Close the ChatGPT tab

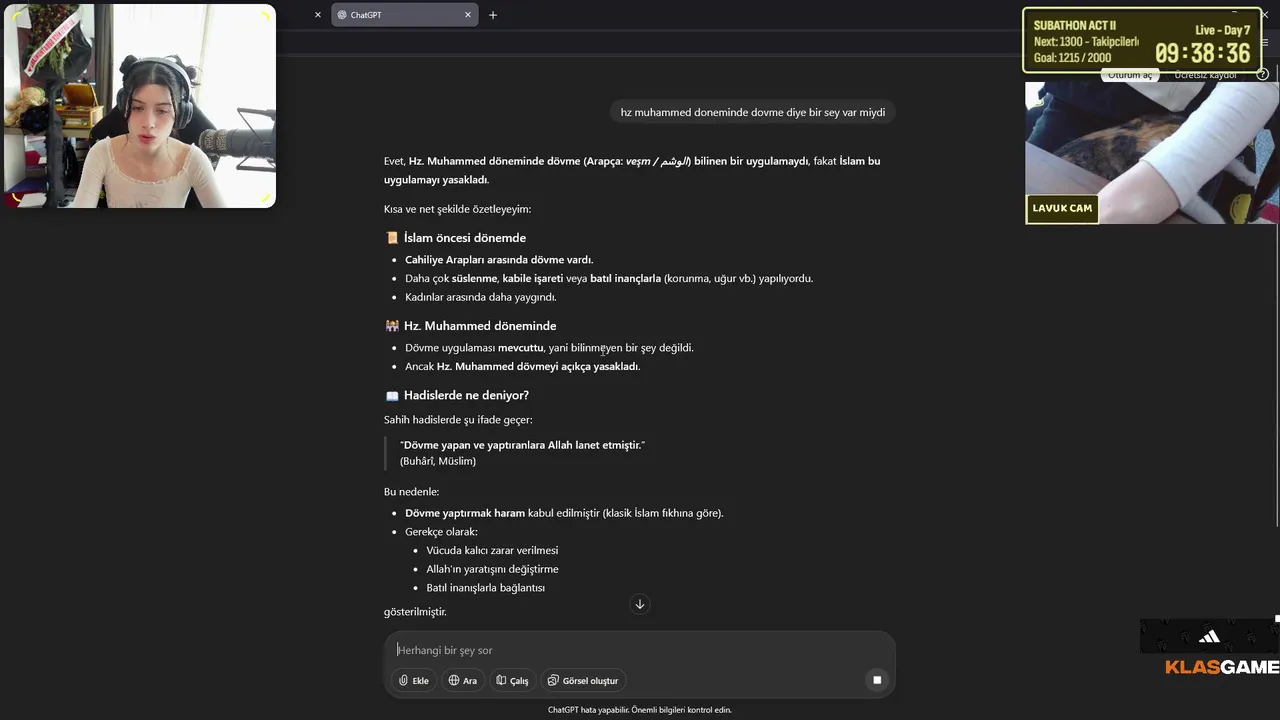coord(468,15)
